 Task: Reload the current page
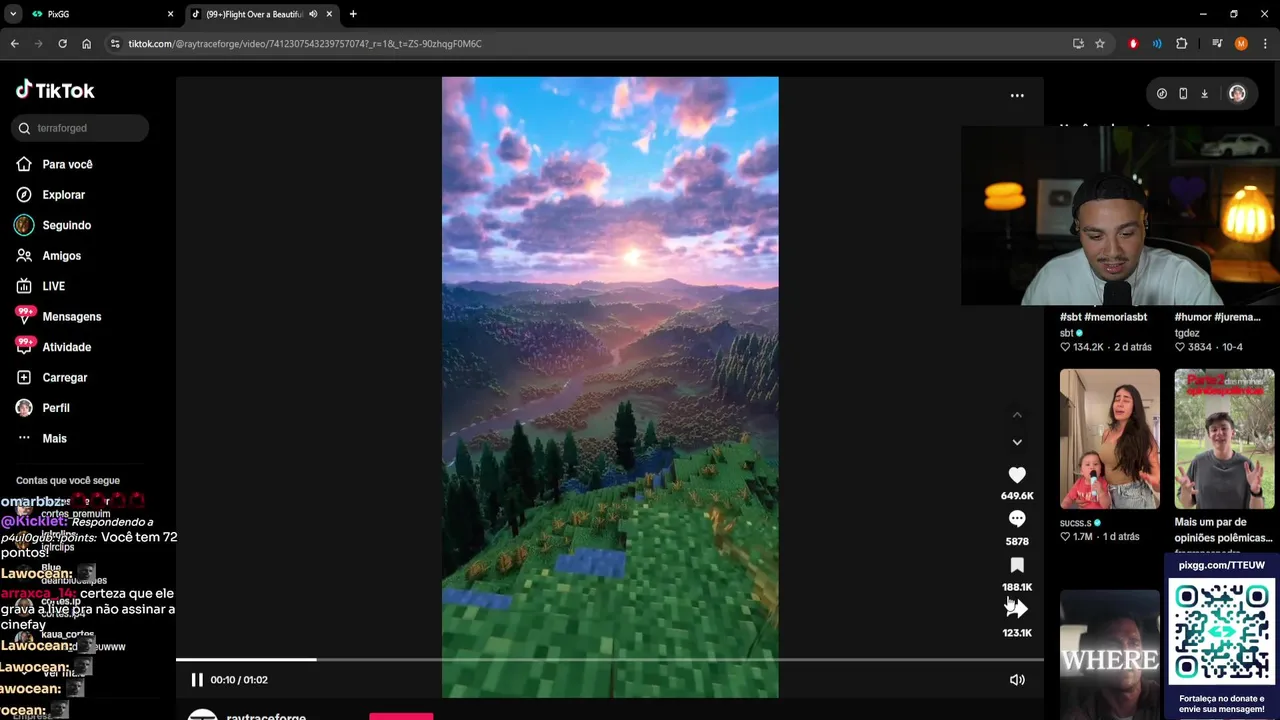tap(62, 44)
